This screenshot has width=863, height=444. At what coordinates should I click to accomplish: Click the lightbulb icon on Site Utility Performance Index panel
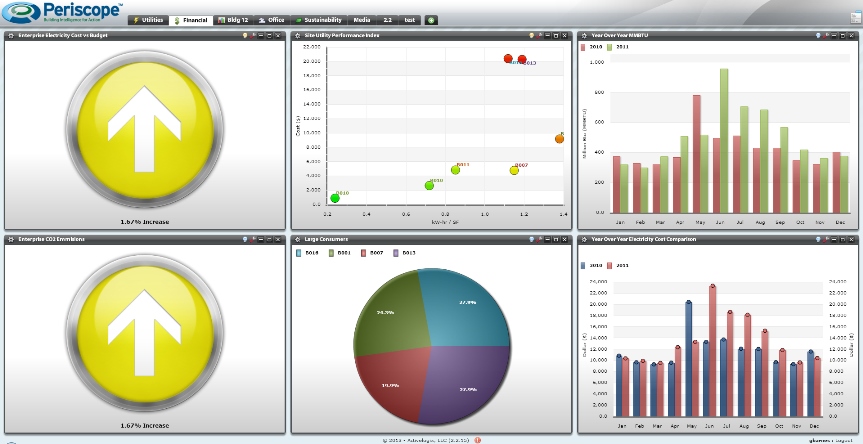(x=531, y=35)
